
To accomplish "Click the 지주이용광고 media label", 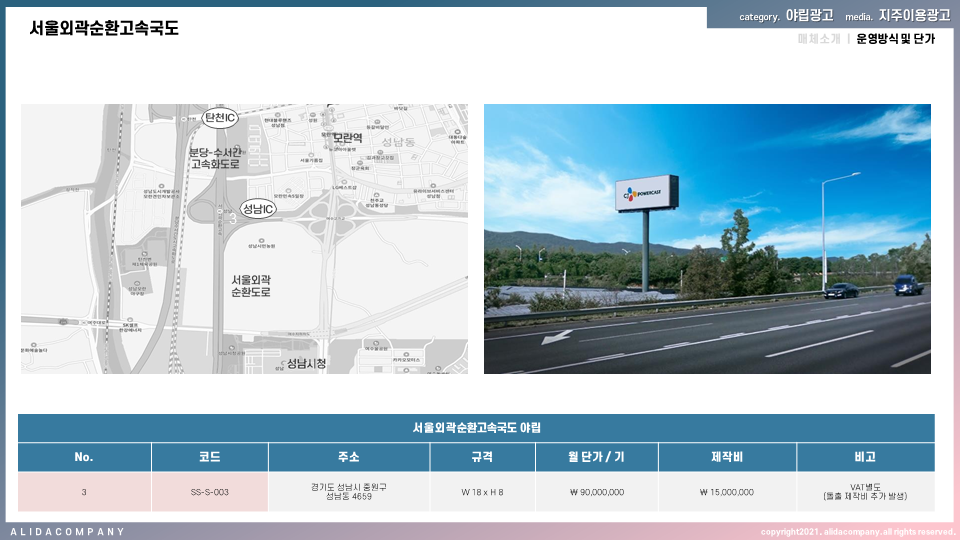I will click(x=914, y=16).
